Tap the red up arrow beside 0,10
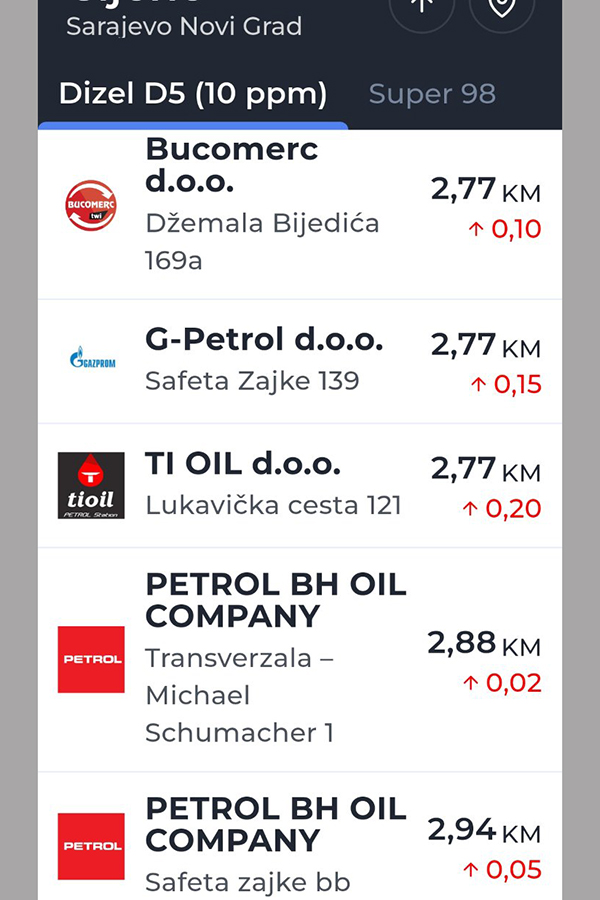This screenshot has height=900, width=600. click(477, 230)
